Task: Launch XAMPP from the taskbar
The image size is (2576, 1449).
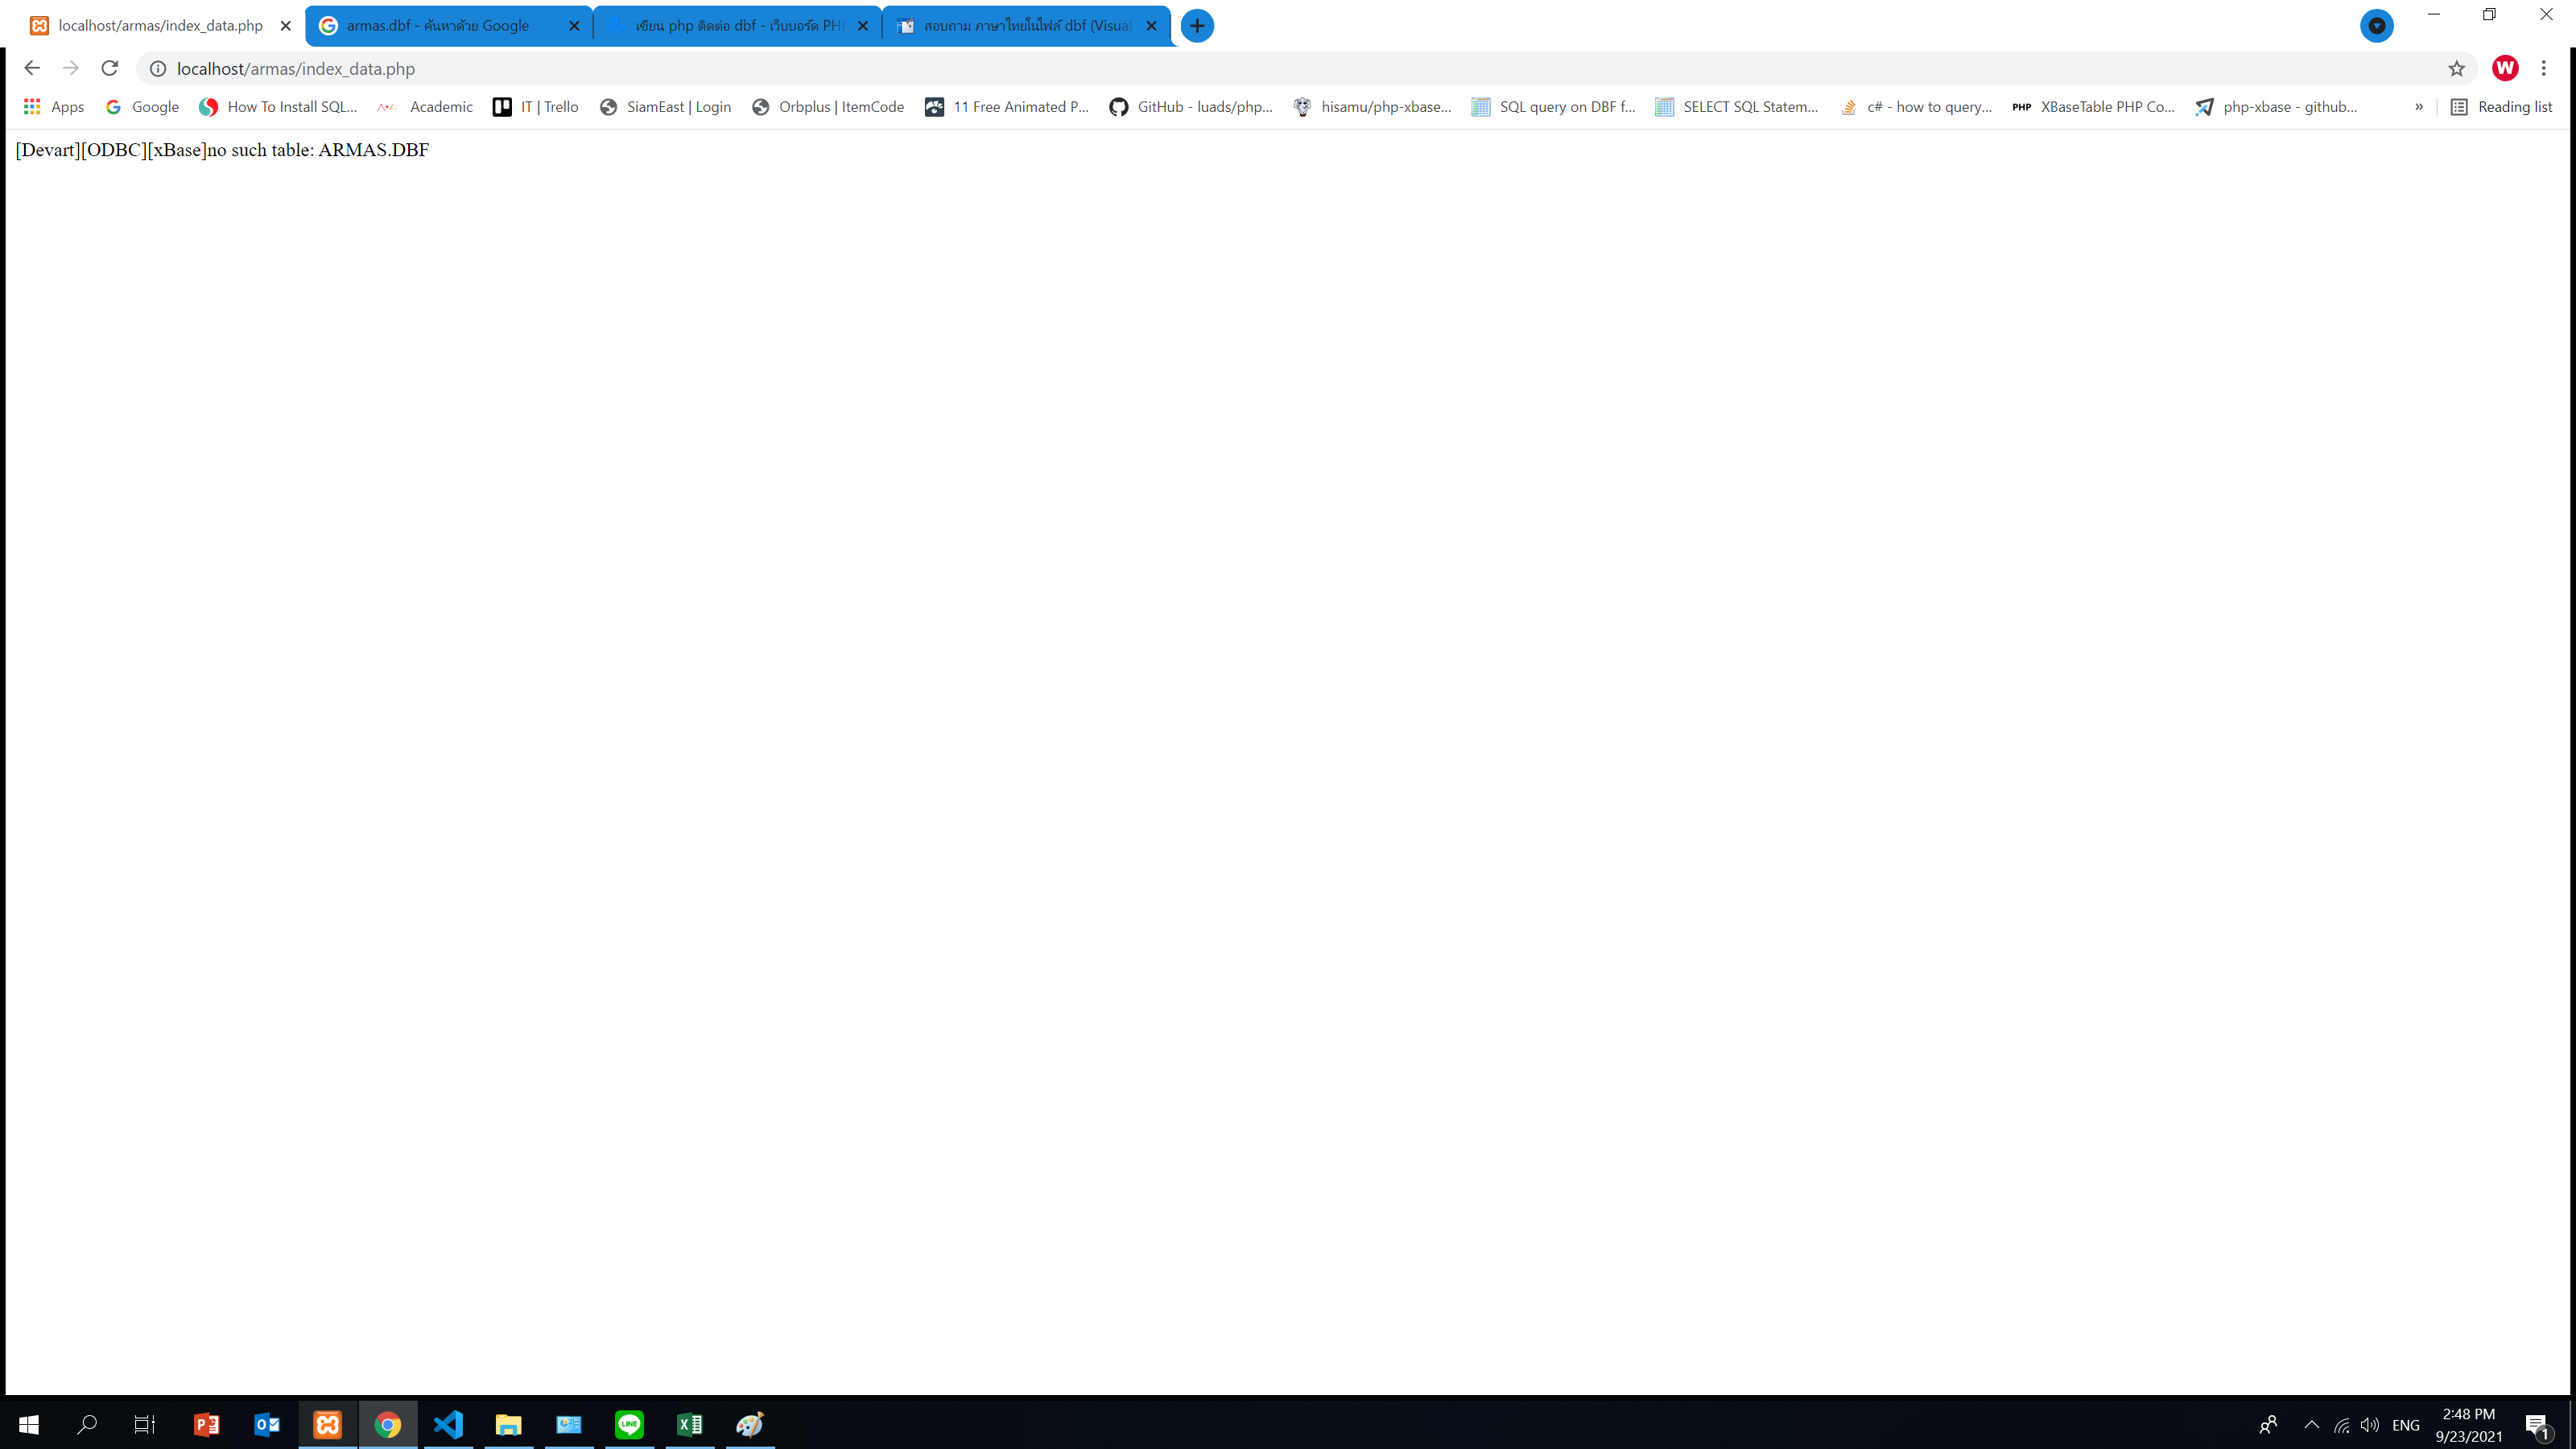Action: click(x=327, y=1424)
